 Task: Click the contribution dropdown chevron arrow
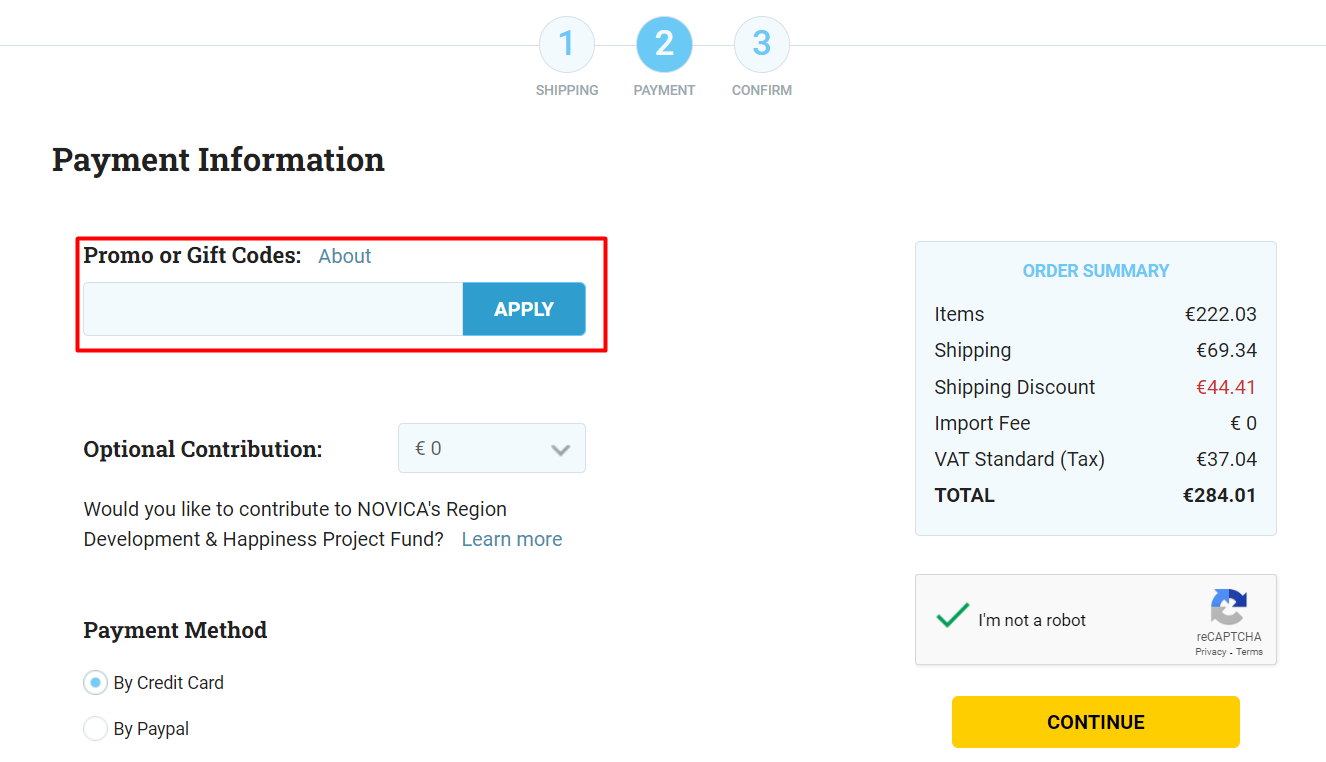coord(561,450)
